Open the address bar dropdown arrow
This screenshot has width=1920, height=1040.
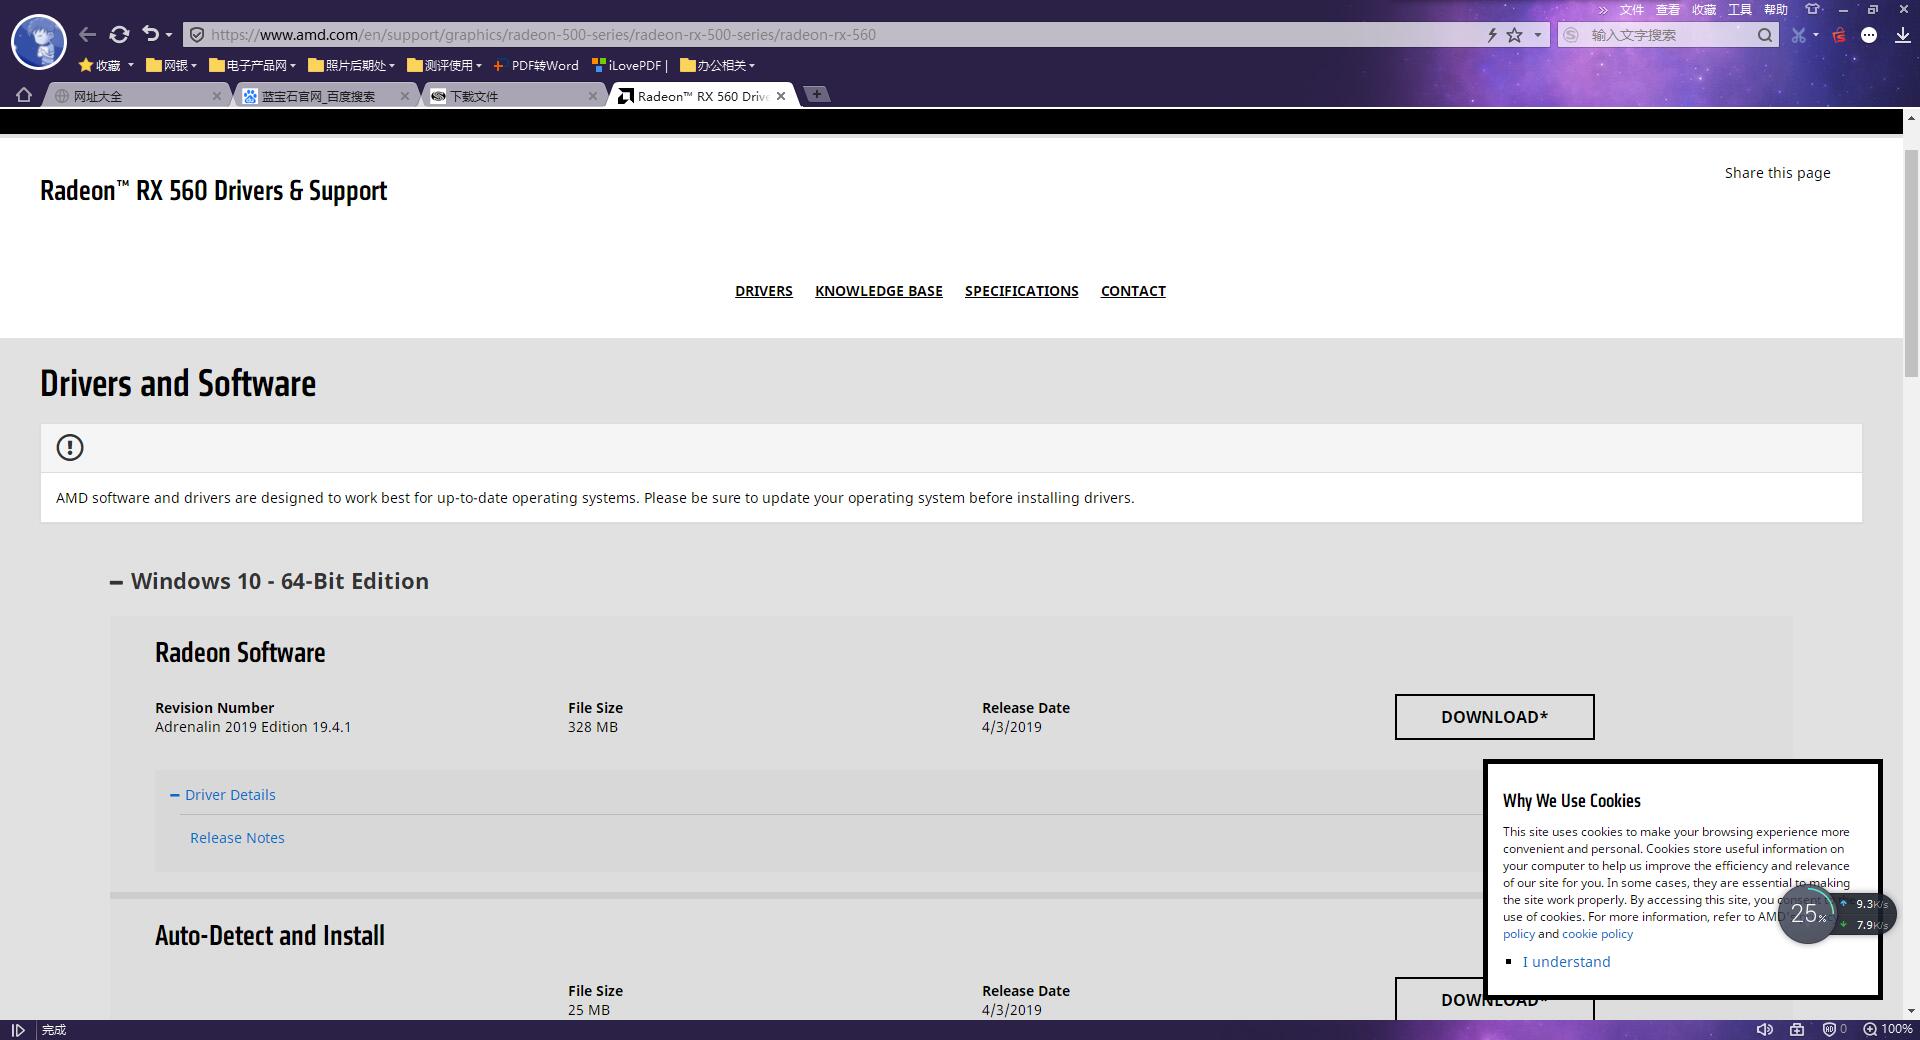1538,35
